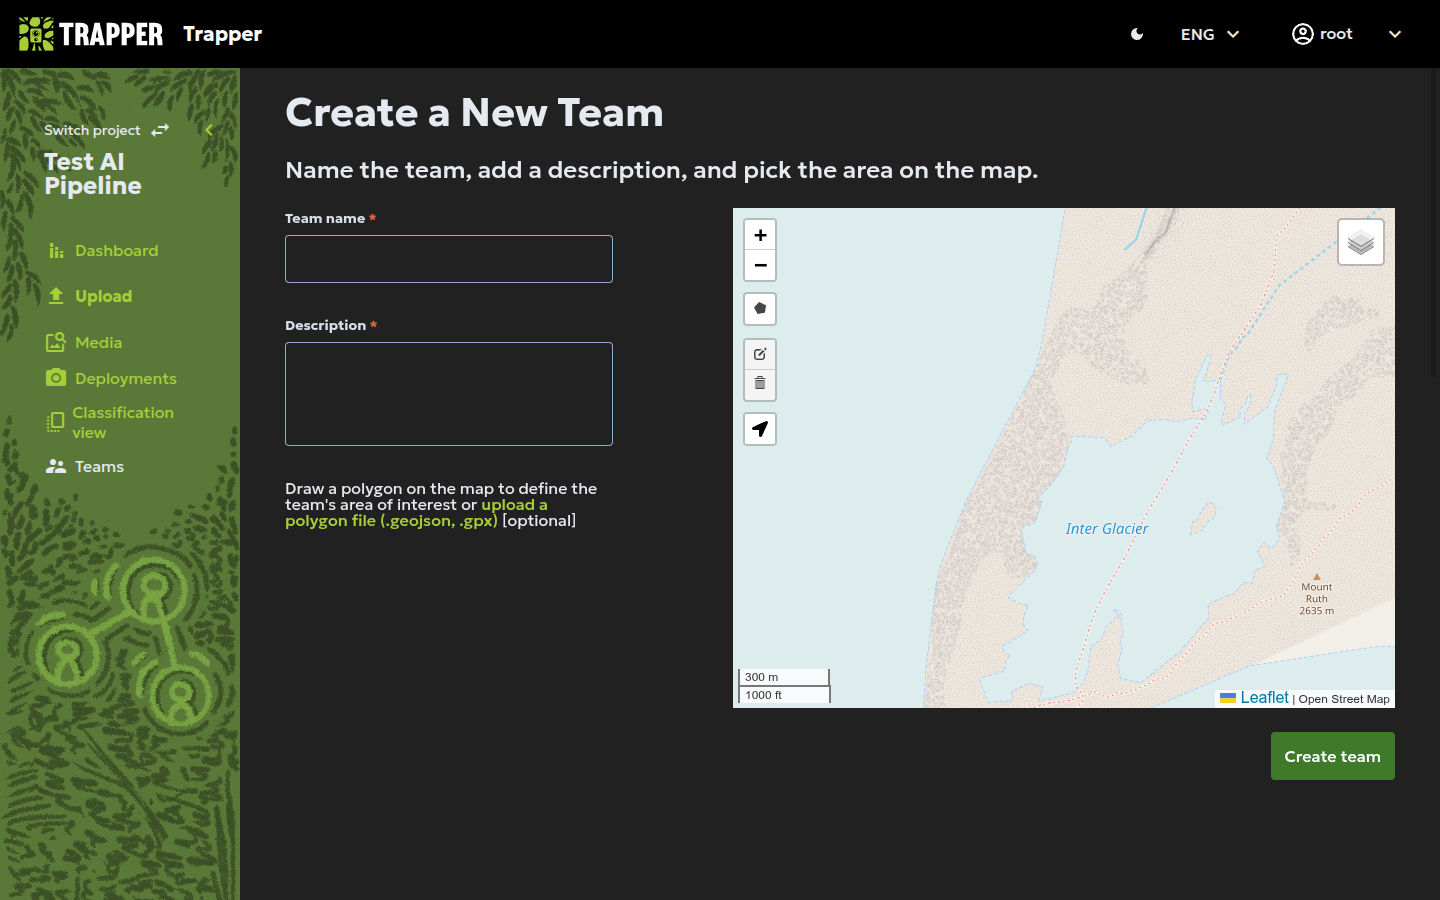Click the Teams people icon
The width and height of the screenshot is (1440, 900).
pos(56,466)
